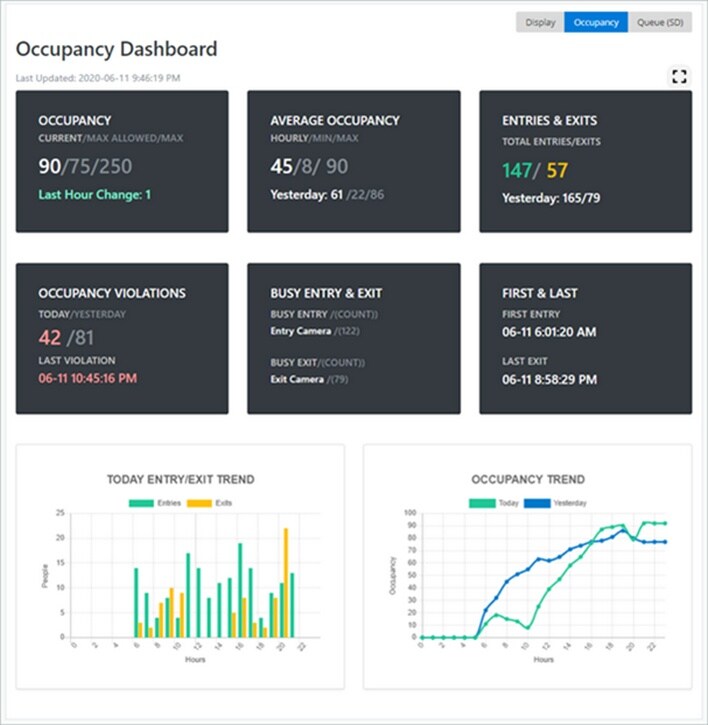Select the Occupancy tab
The image size is (708, 725).
click(596, 22)
